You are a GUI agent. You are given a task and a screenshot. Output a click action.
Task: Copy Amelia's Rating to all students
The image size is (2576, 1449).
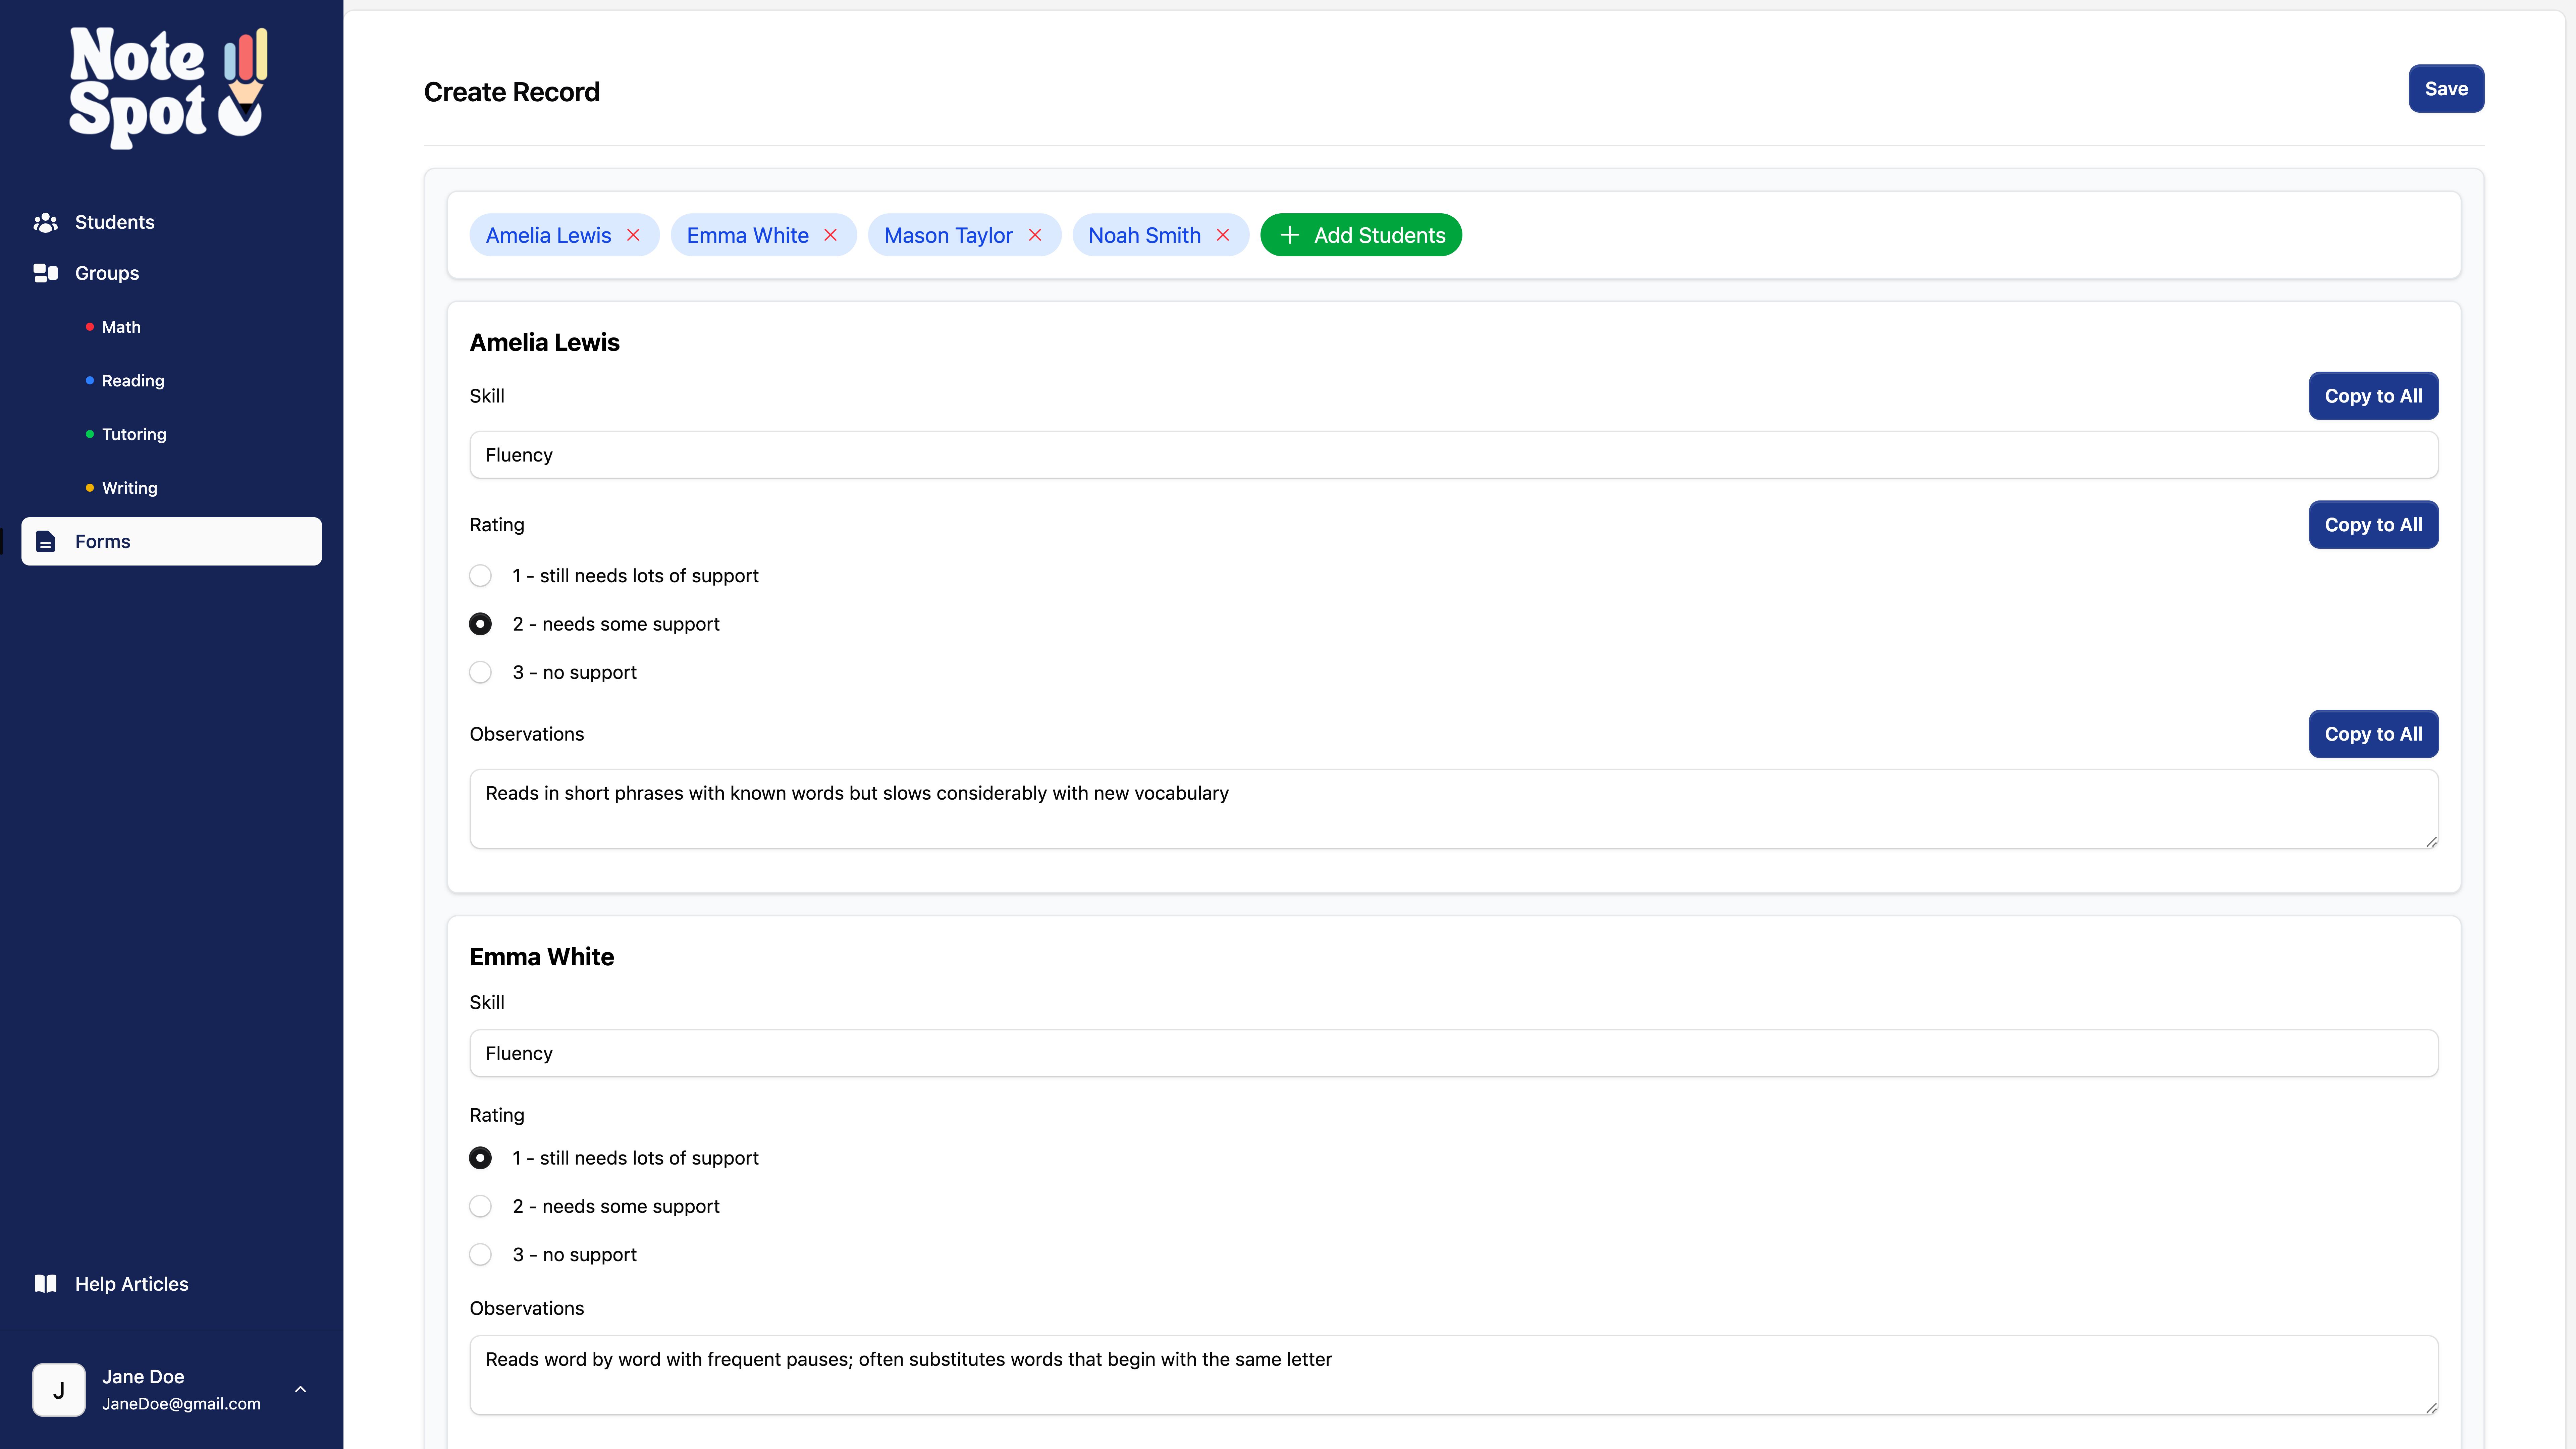[x=2373, y=525]
